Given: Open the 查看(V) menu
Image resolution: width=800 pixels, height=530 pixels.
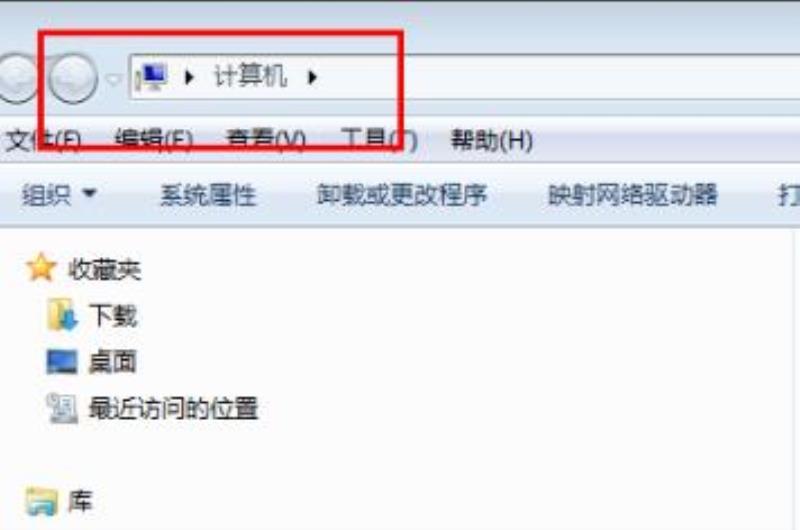Looking at the screenshot, I should coord(266,140).
